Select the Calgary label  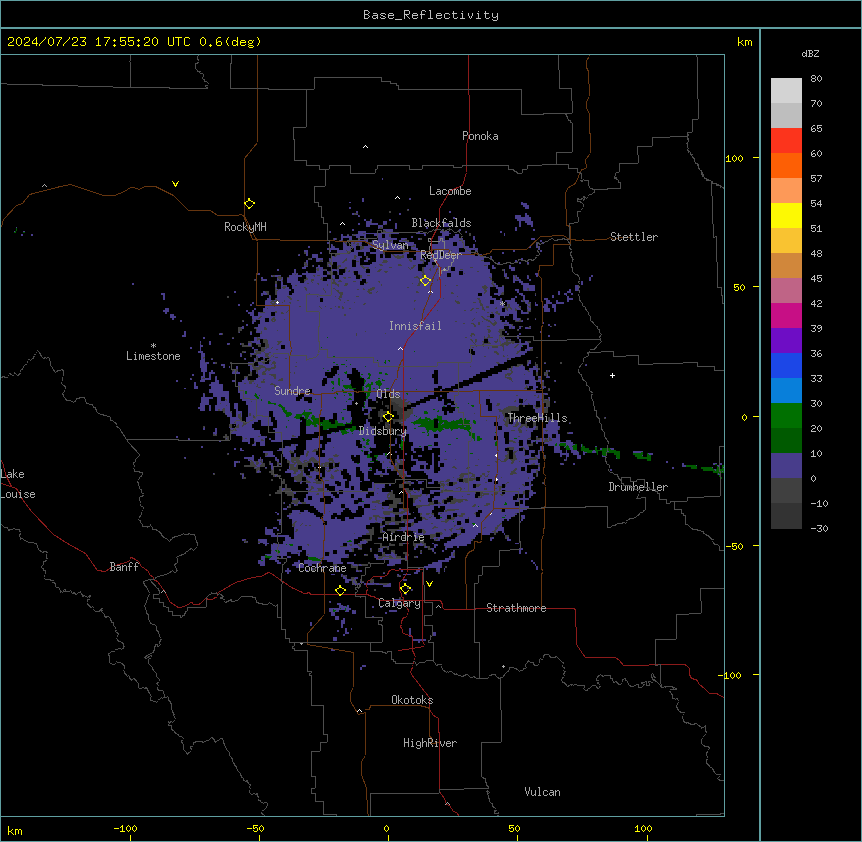click(x=399, y=603)
